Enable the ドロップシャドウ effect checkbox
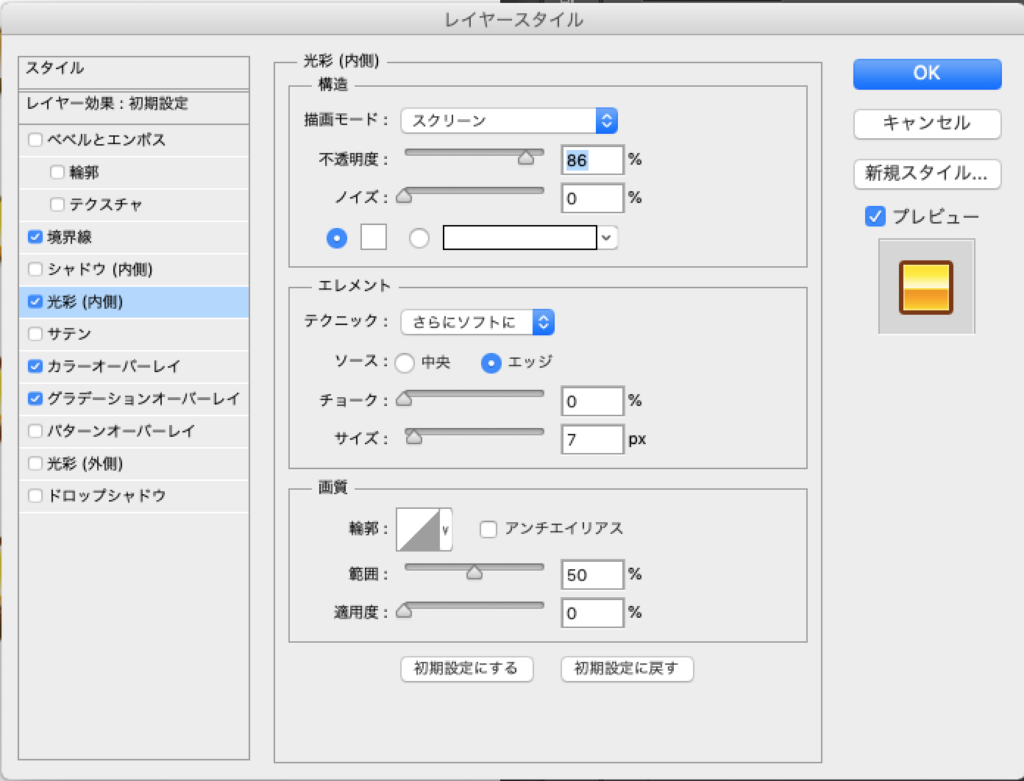Viewport: 1024px width, 781px height. pyautogui.click(x=36, y=496)
